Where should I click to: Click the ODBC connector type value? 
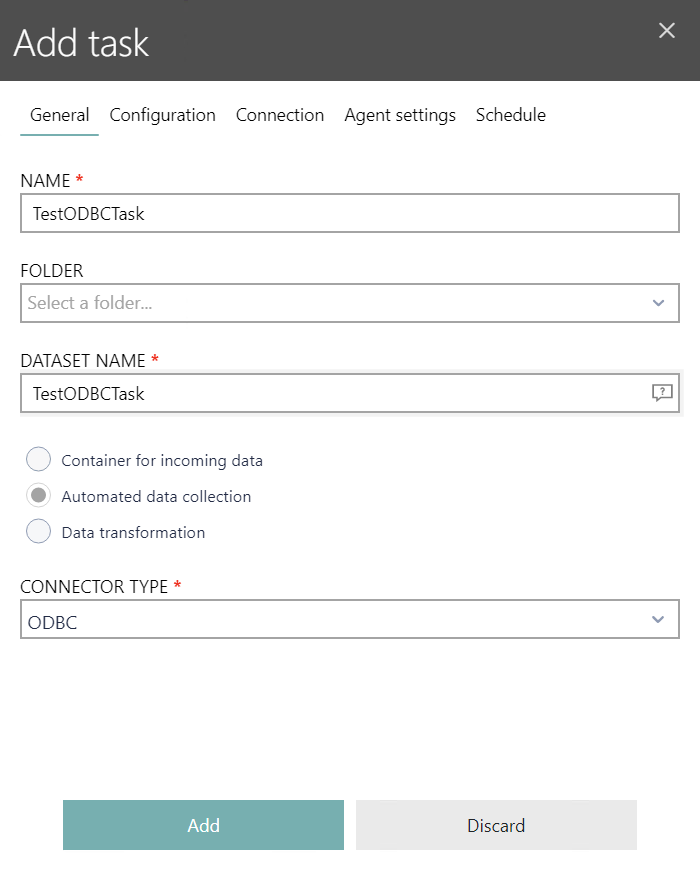pos(54,623)
